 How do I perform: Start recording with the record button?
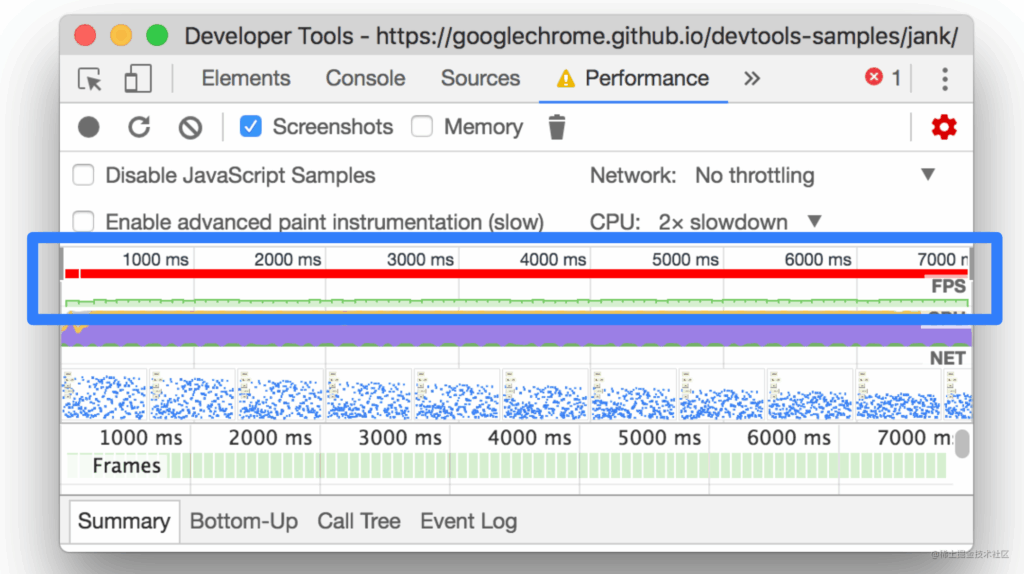(x=89, y=127)
